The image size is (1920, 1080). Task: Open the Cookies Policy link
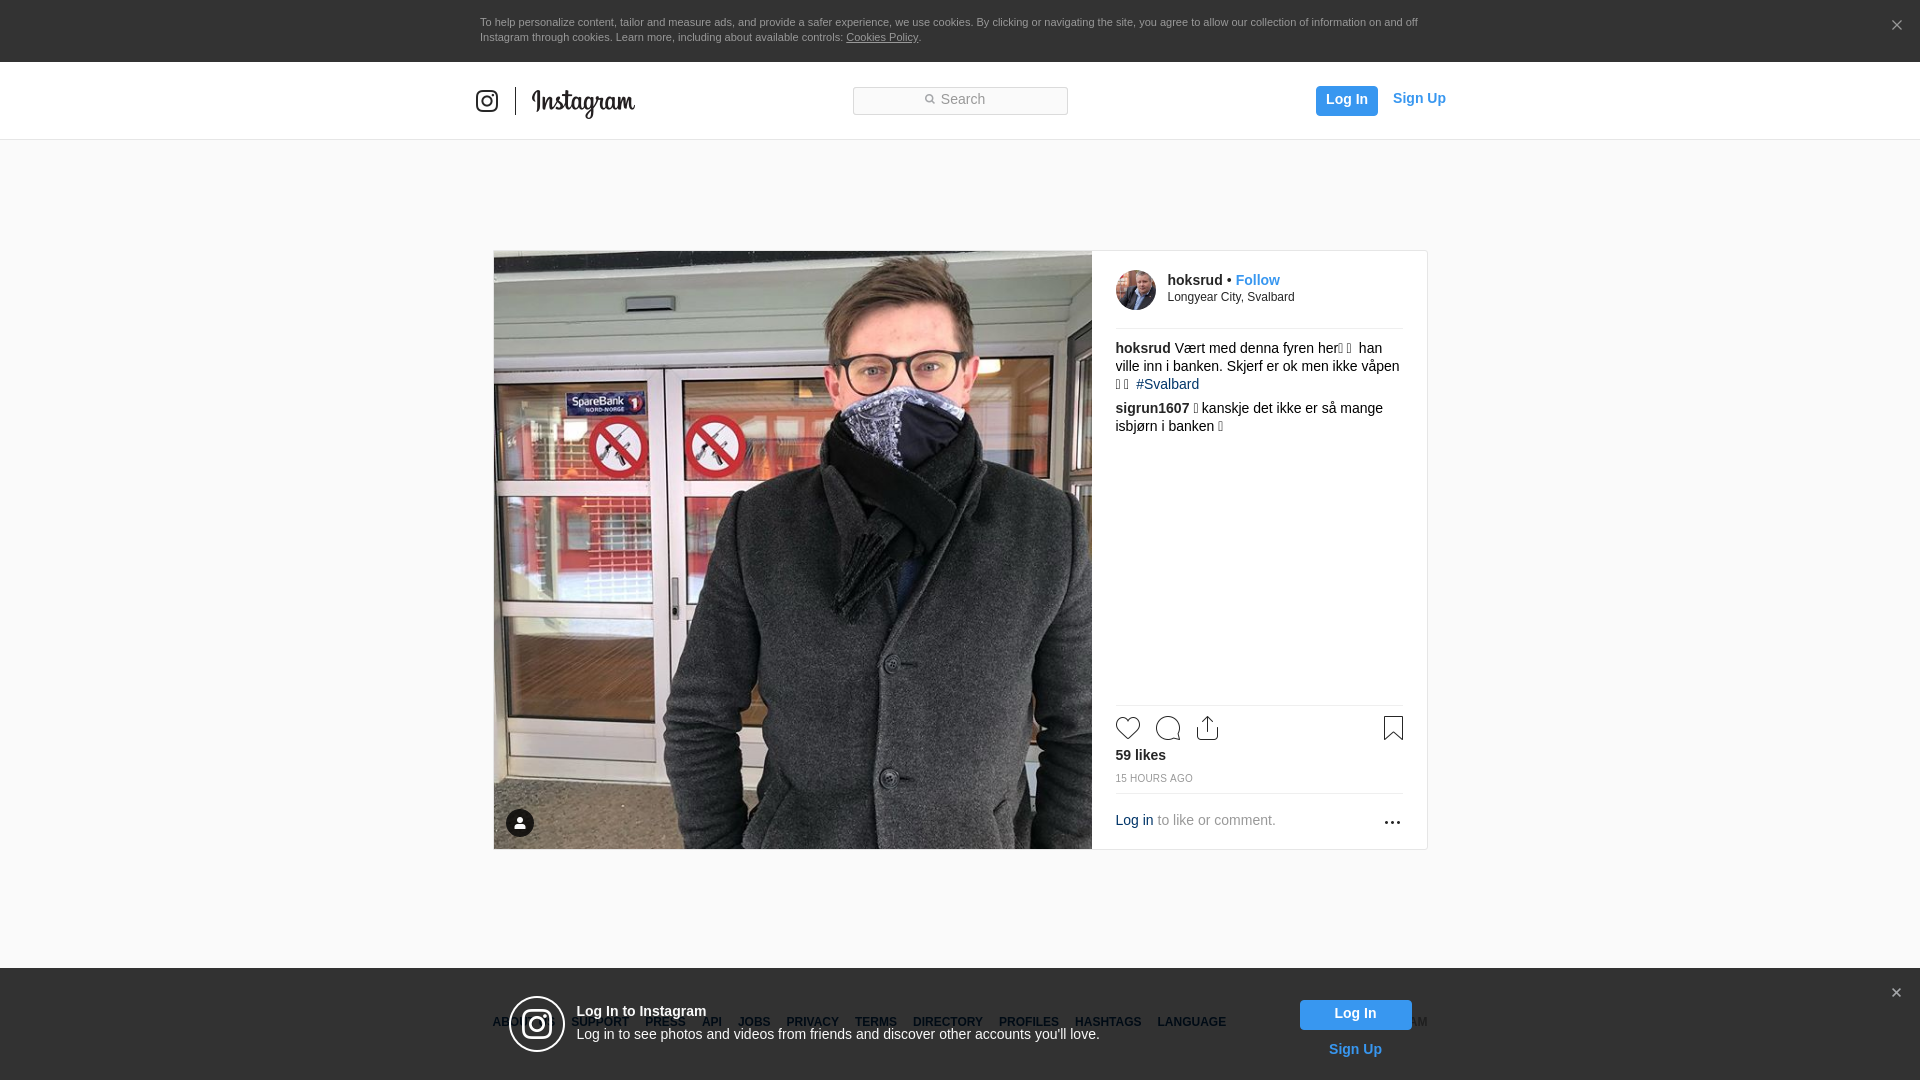coord(881,37)
